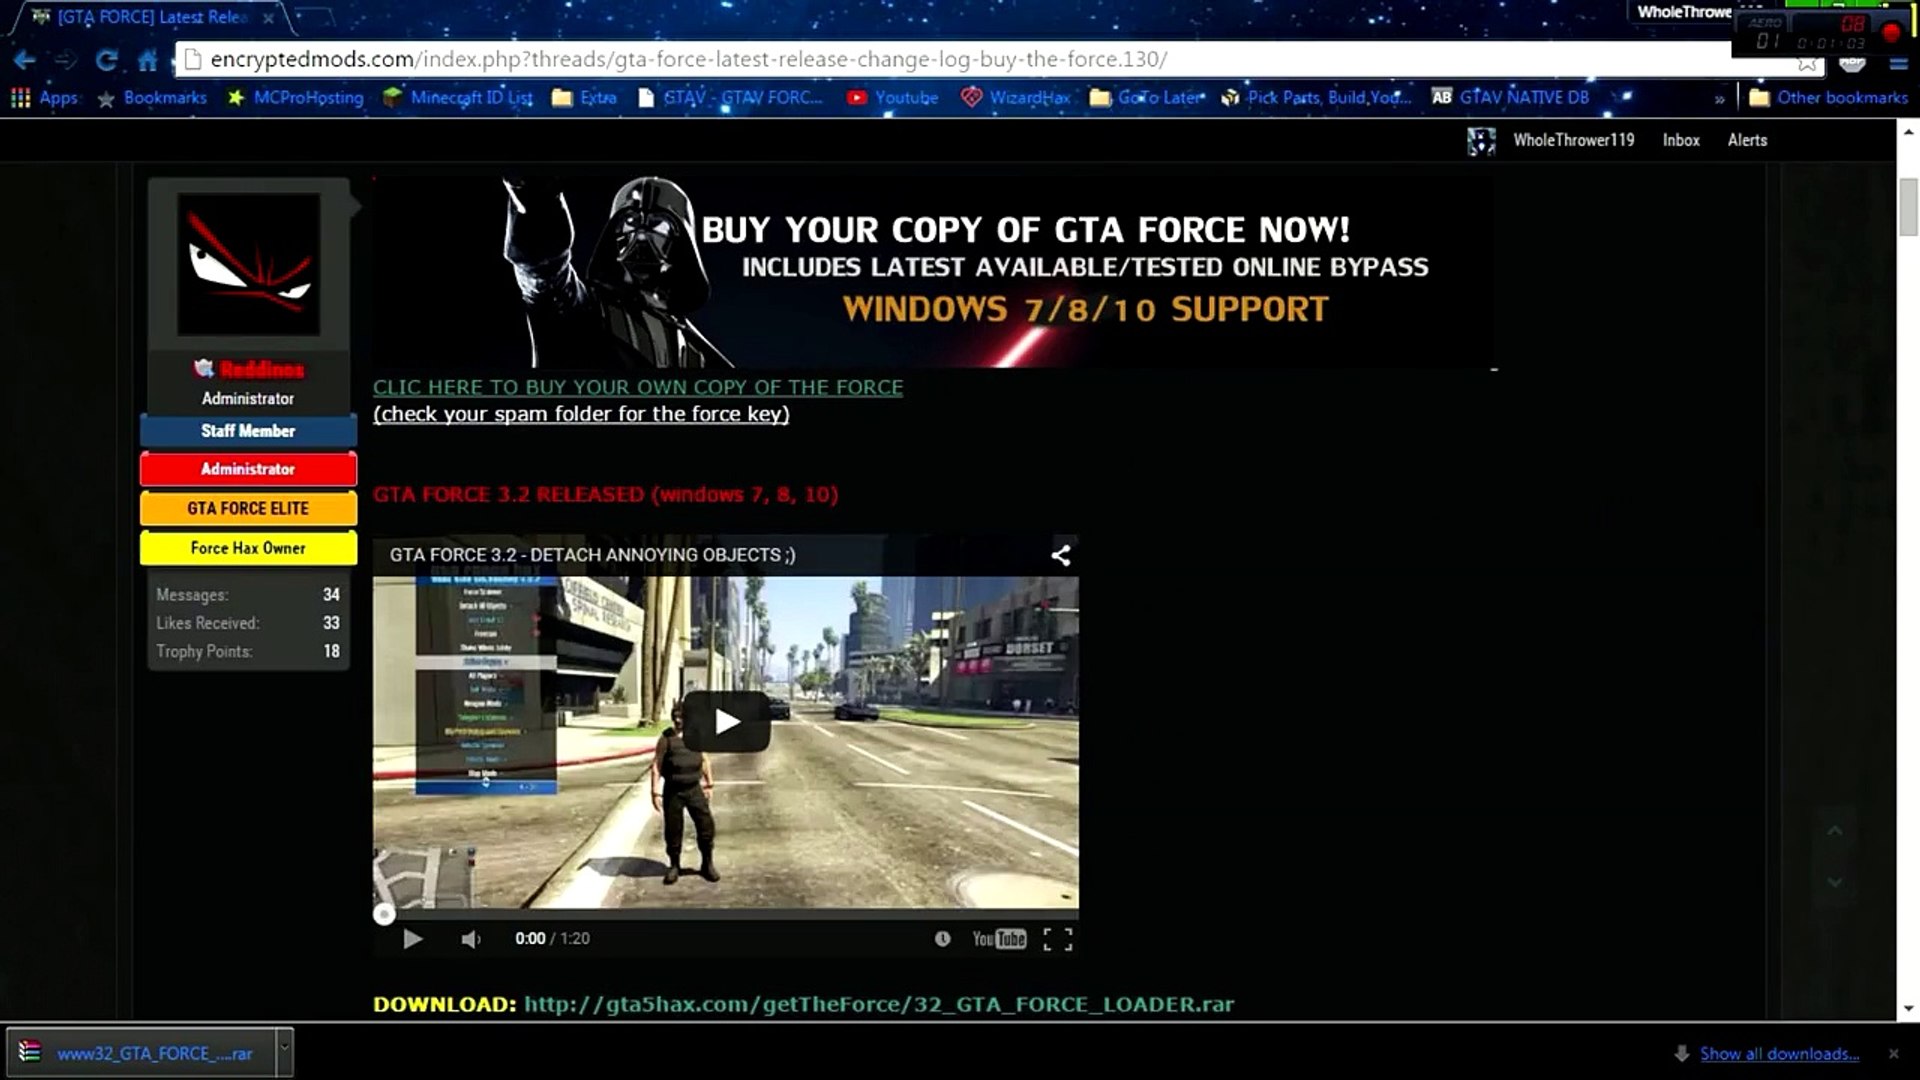Viewport: 1920px width, 1080px height.
Task: Open the Minecraft ID List bookmark
Action: (x=458, y=97)
